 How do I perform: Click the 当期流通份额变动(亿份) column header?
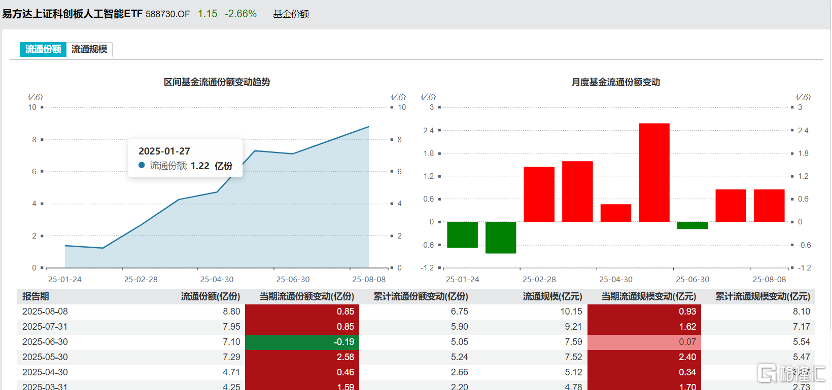(x=307, y=297)
